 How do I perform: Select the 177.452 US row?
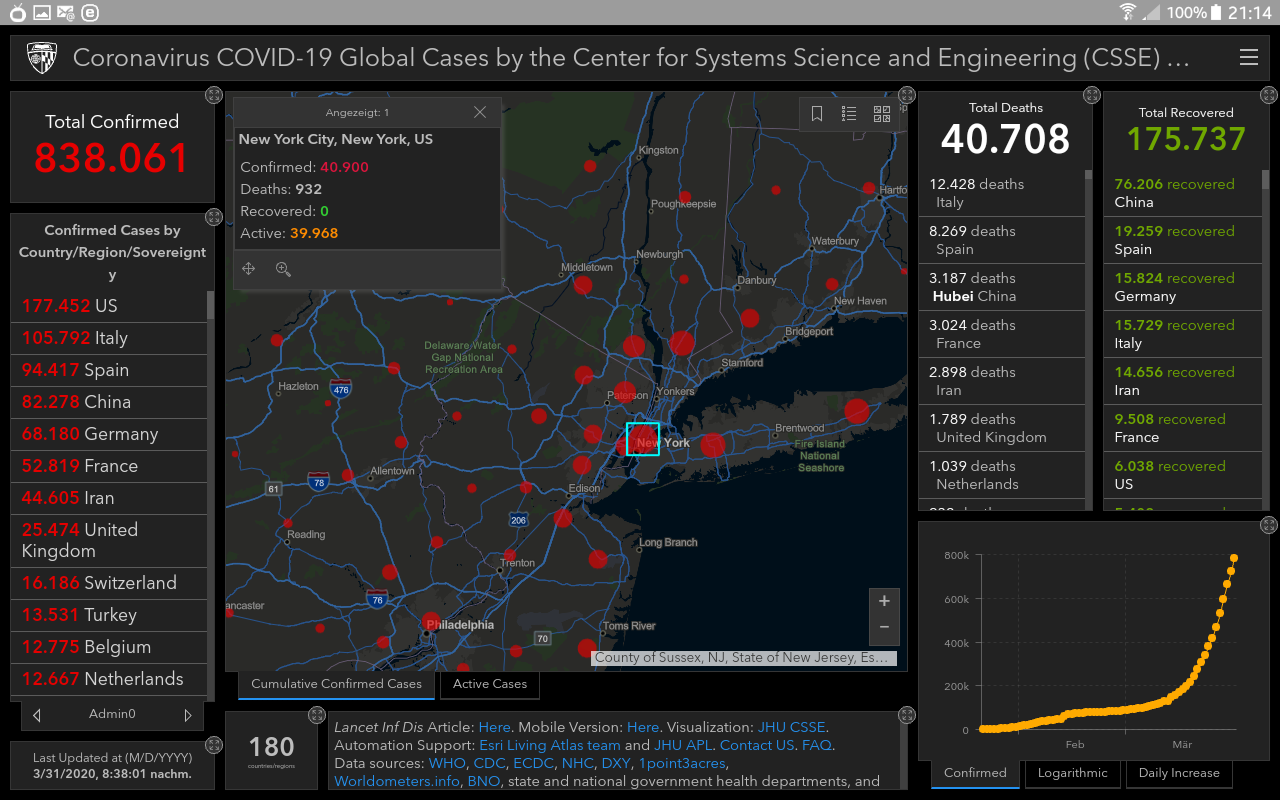click(x=109, y=306)
